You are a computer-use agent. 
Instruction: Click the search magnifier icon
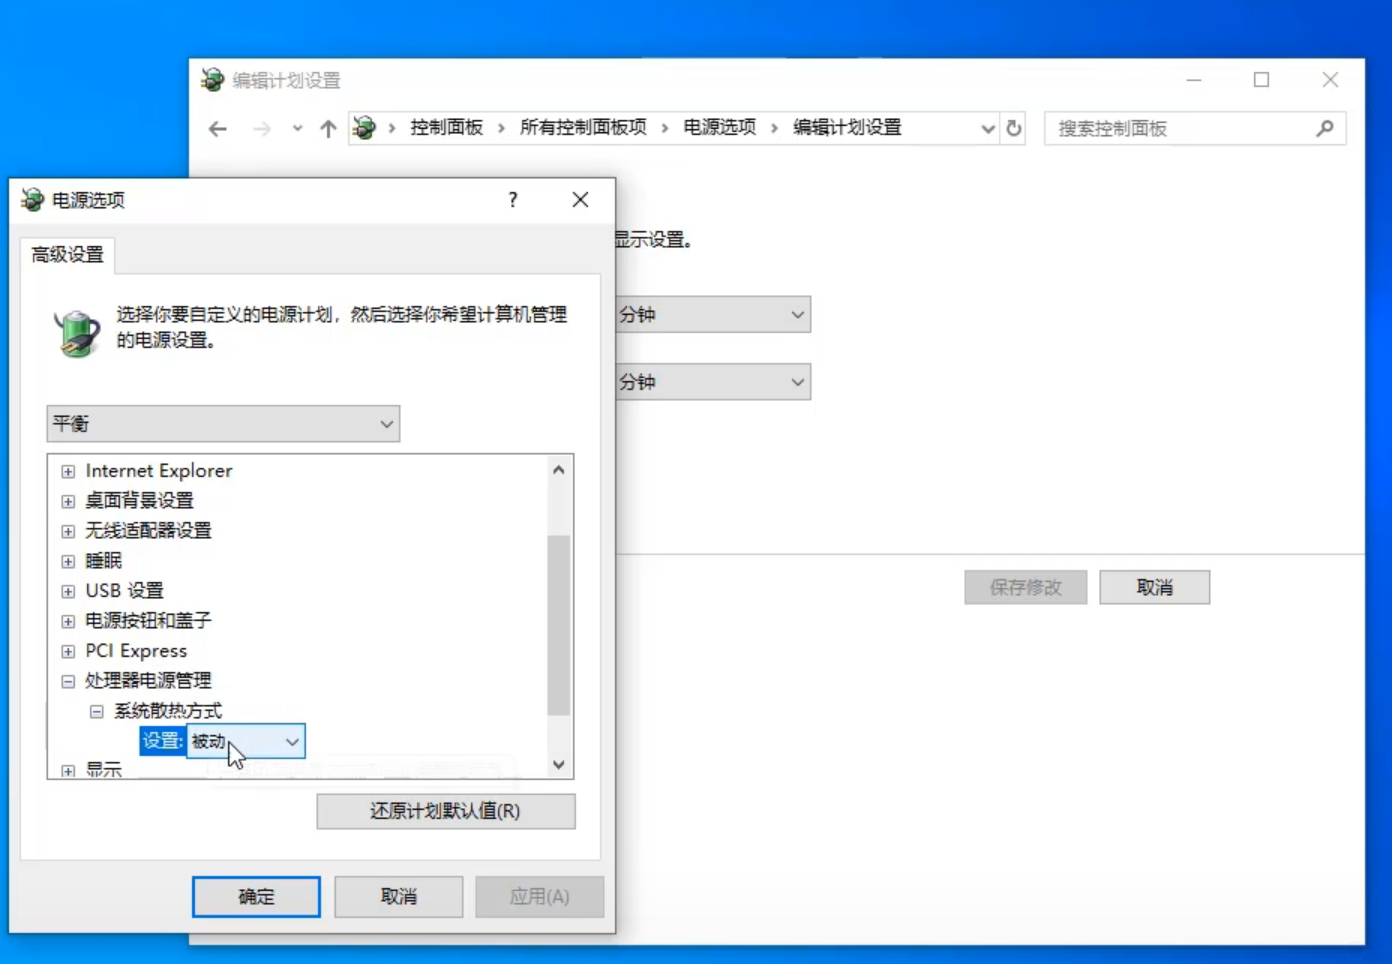pyautogui.click(x=1325, y=128)
